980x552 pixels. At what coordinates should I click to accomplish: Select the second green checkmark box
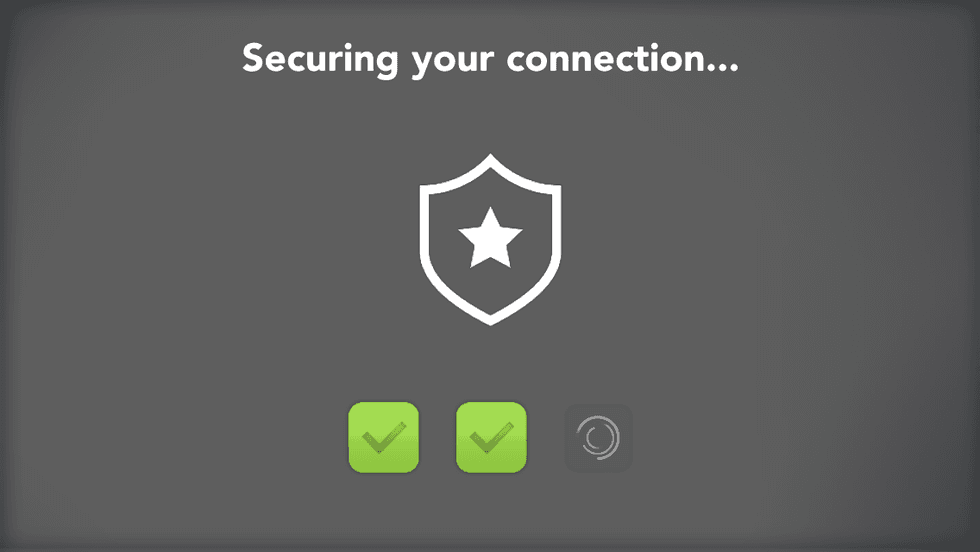(x=491, y=438)
